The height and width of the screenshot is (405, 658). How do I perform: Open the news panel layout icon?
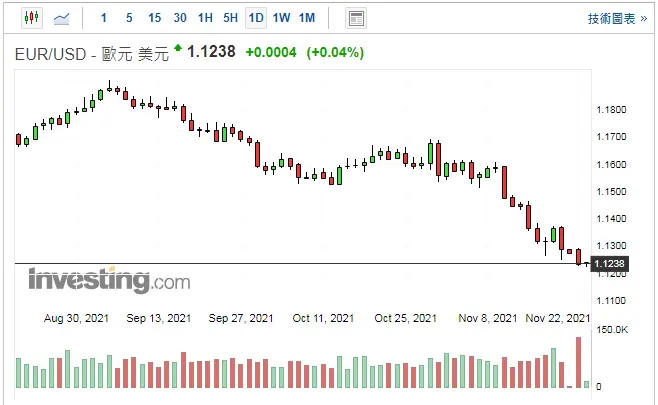click(x=355, y=18)
